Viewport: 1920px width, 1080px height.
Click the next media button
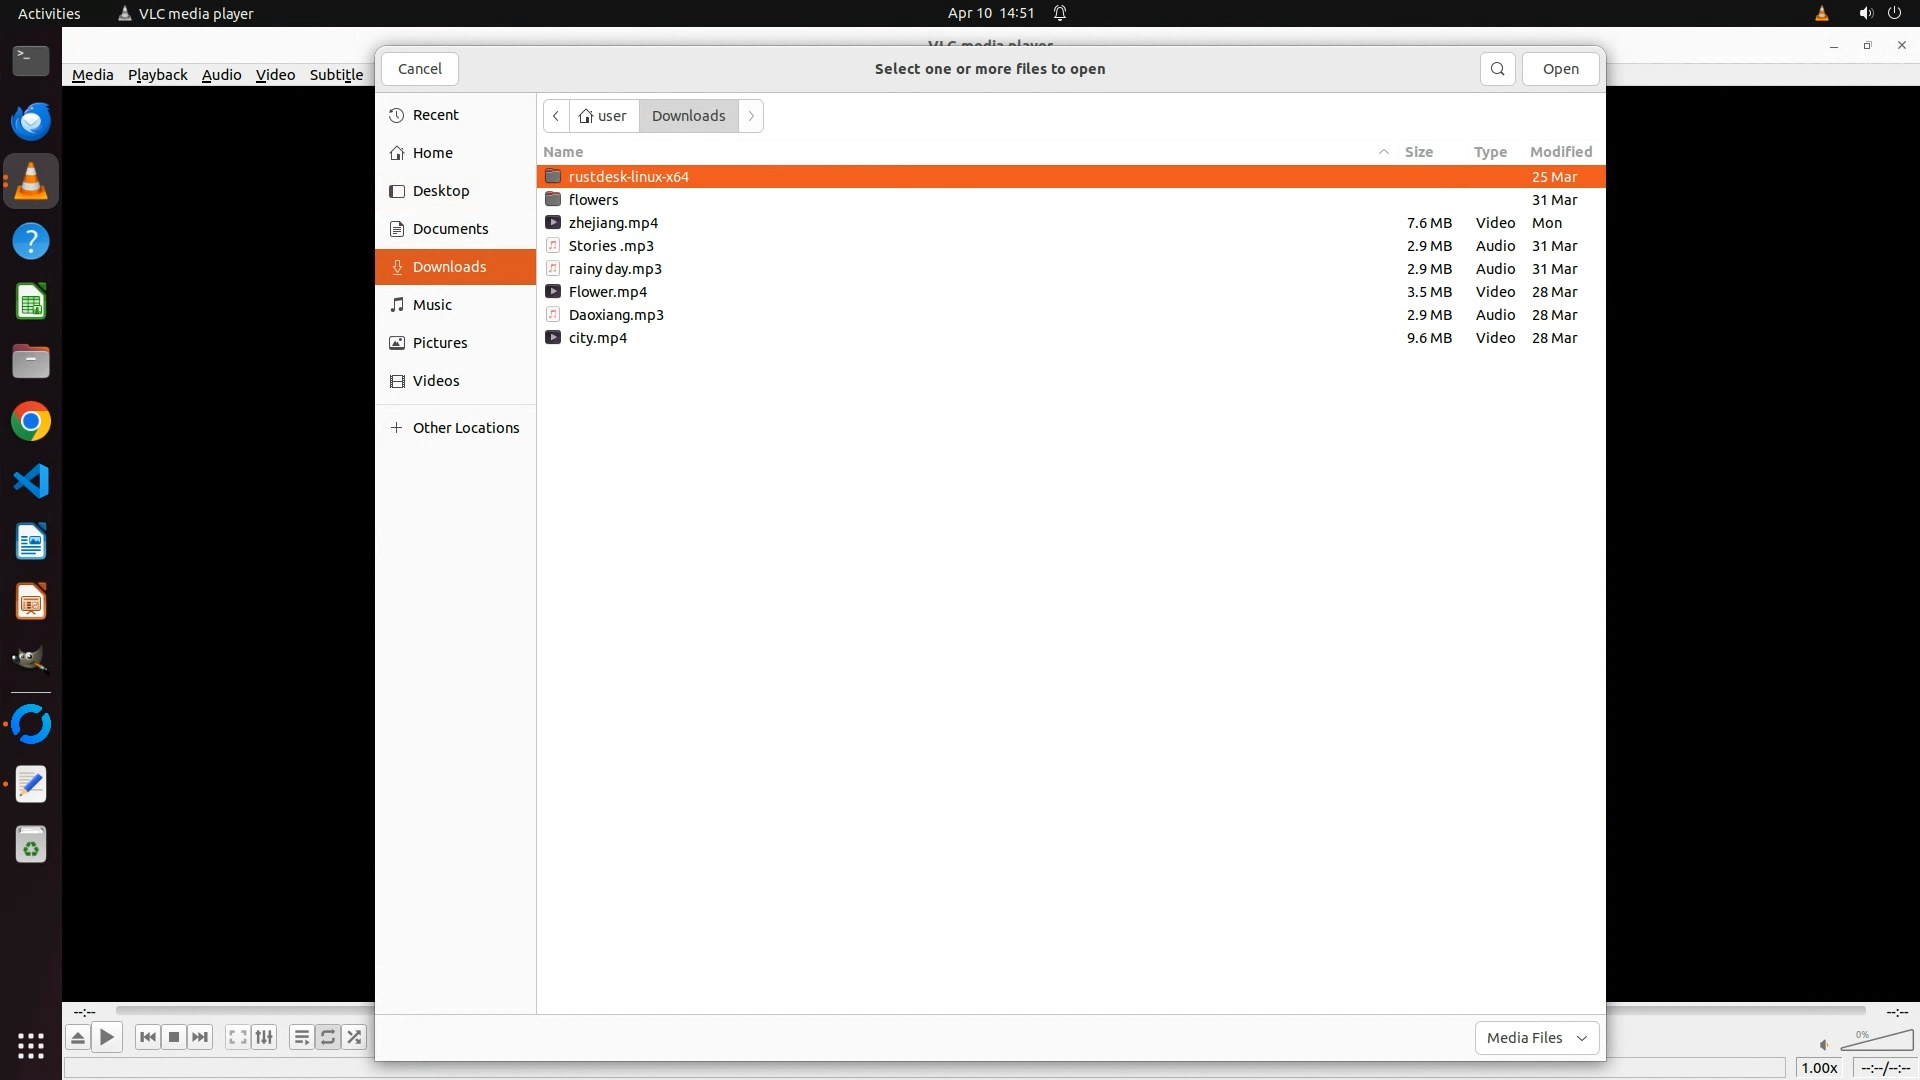click(x=200, y=1037)
